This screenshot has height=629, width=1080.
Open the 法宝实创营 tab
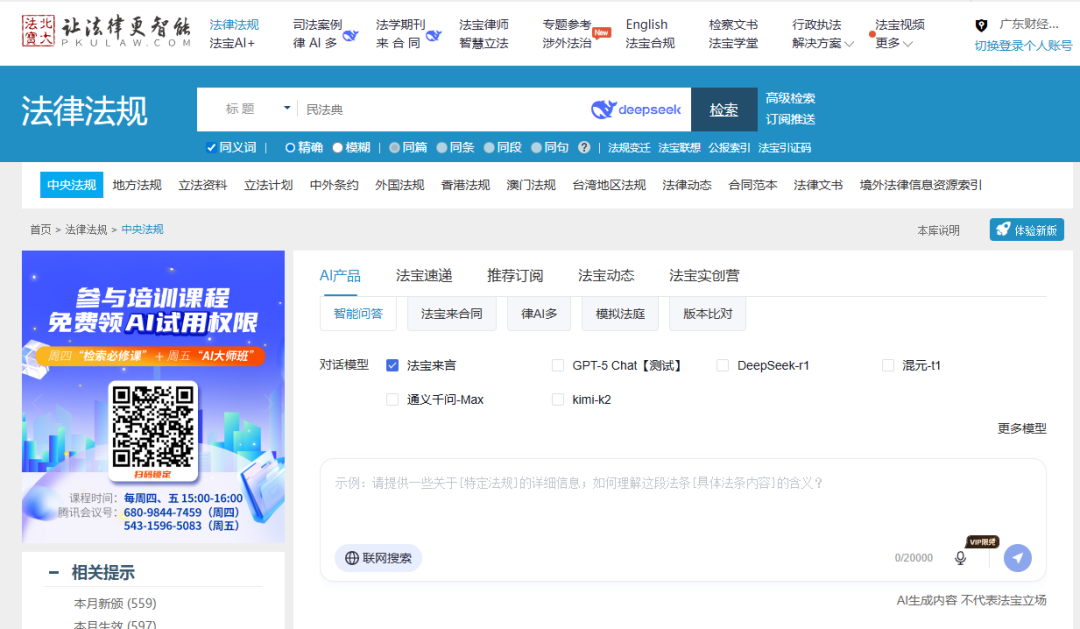pos(704,276)
